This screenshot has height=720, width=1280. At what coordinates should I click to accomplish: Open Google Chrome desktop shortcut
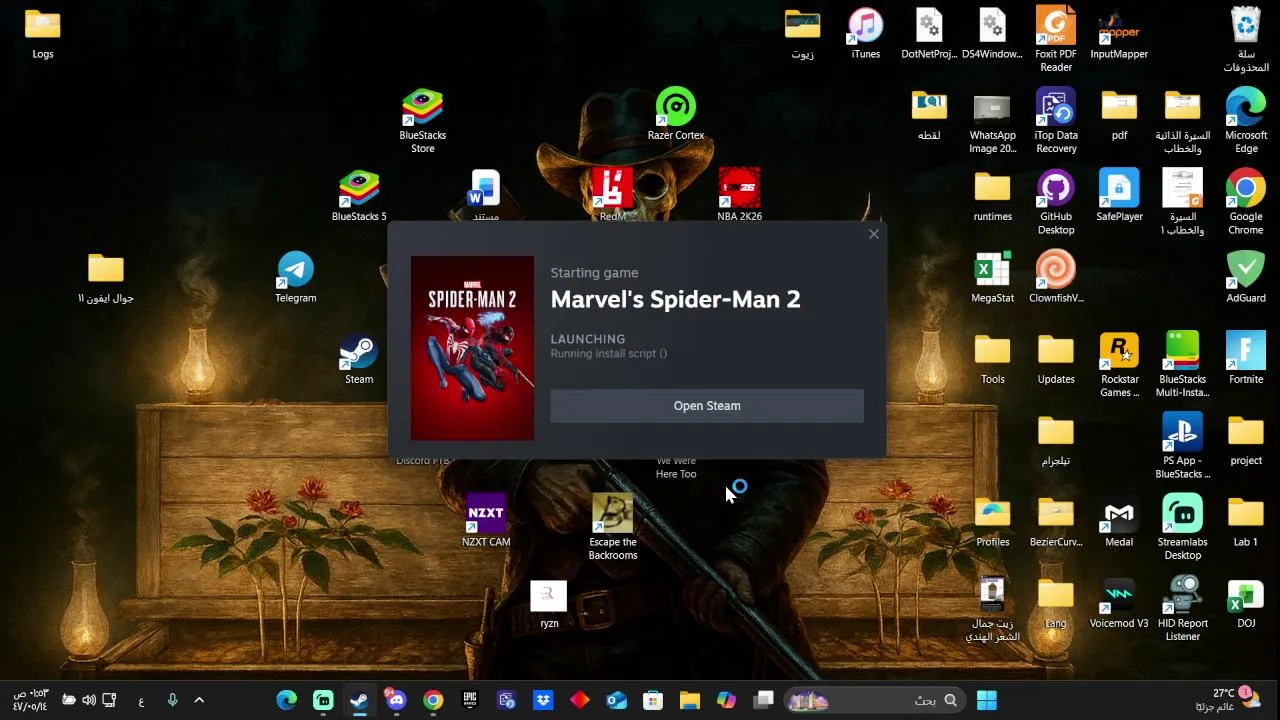click(x=1246, y=201)
